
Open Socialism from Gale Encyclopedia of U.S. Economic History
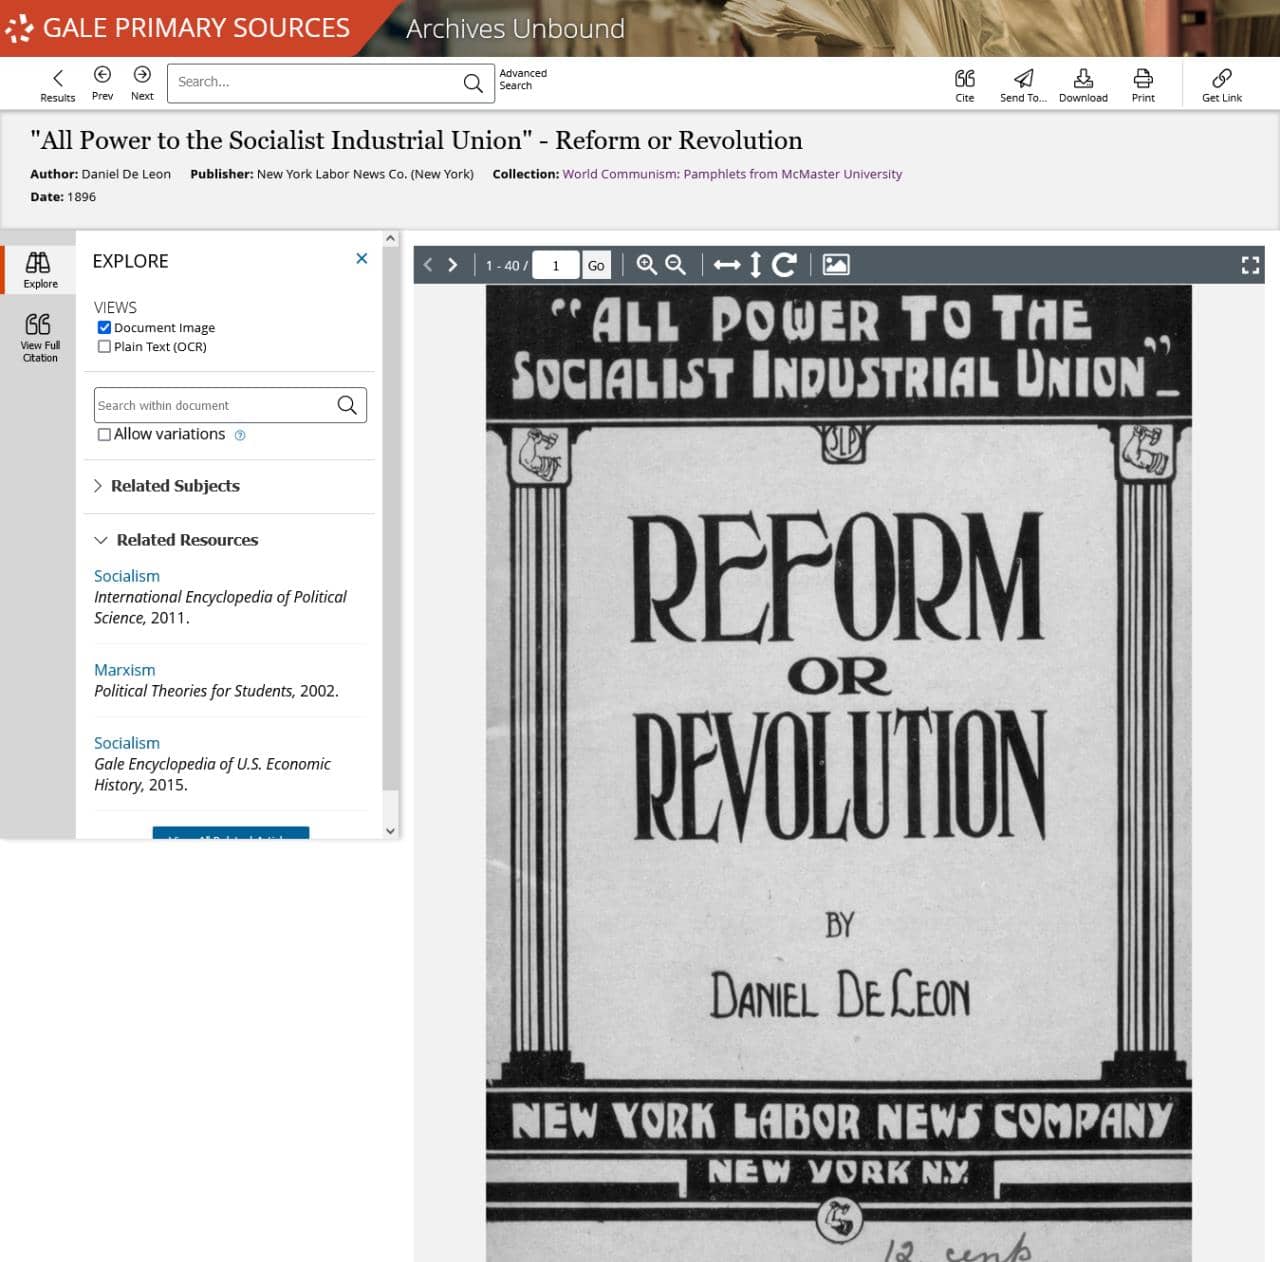(x=127, y=743)
